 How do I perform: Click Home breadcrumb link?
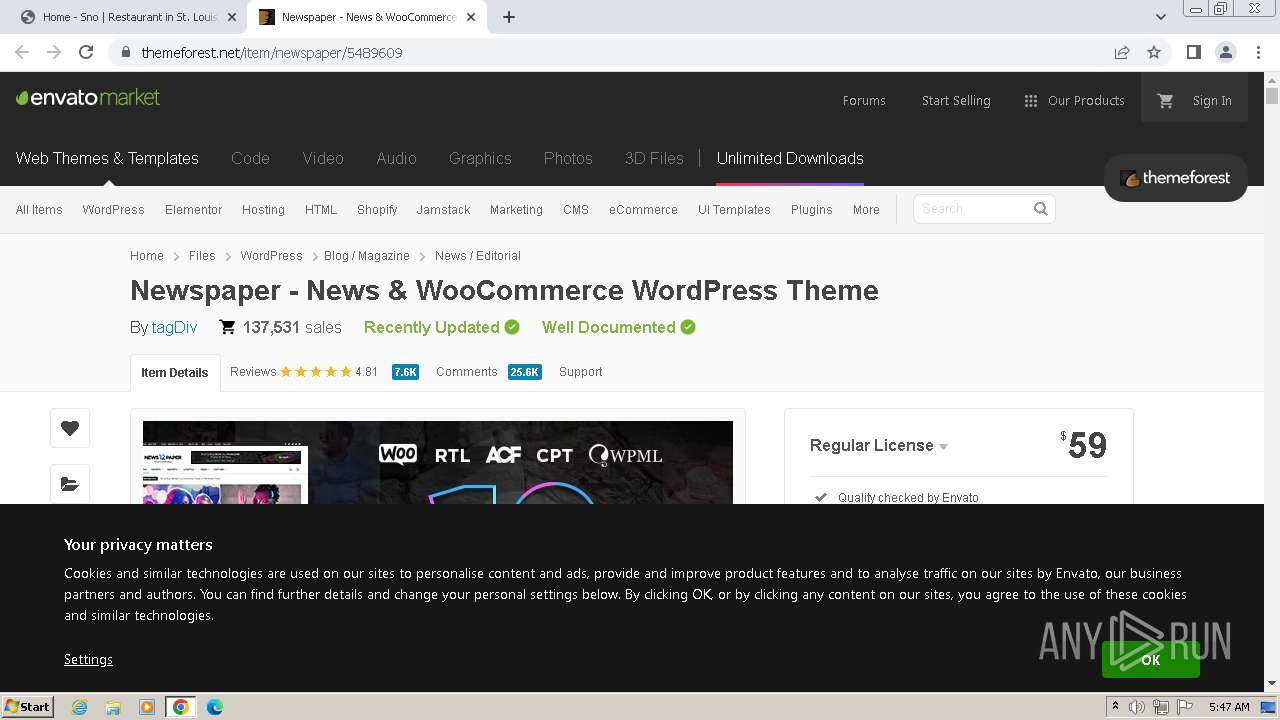pyautogui.click(x=147, y=256)
